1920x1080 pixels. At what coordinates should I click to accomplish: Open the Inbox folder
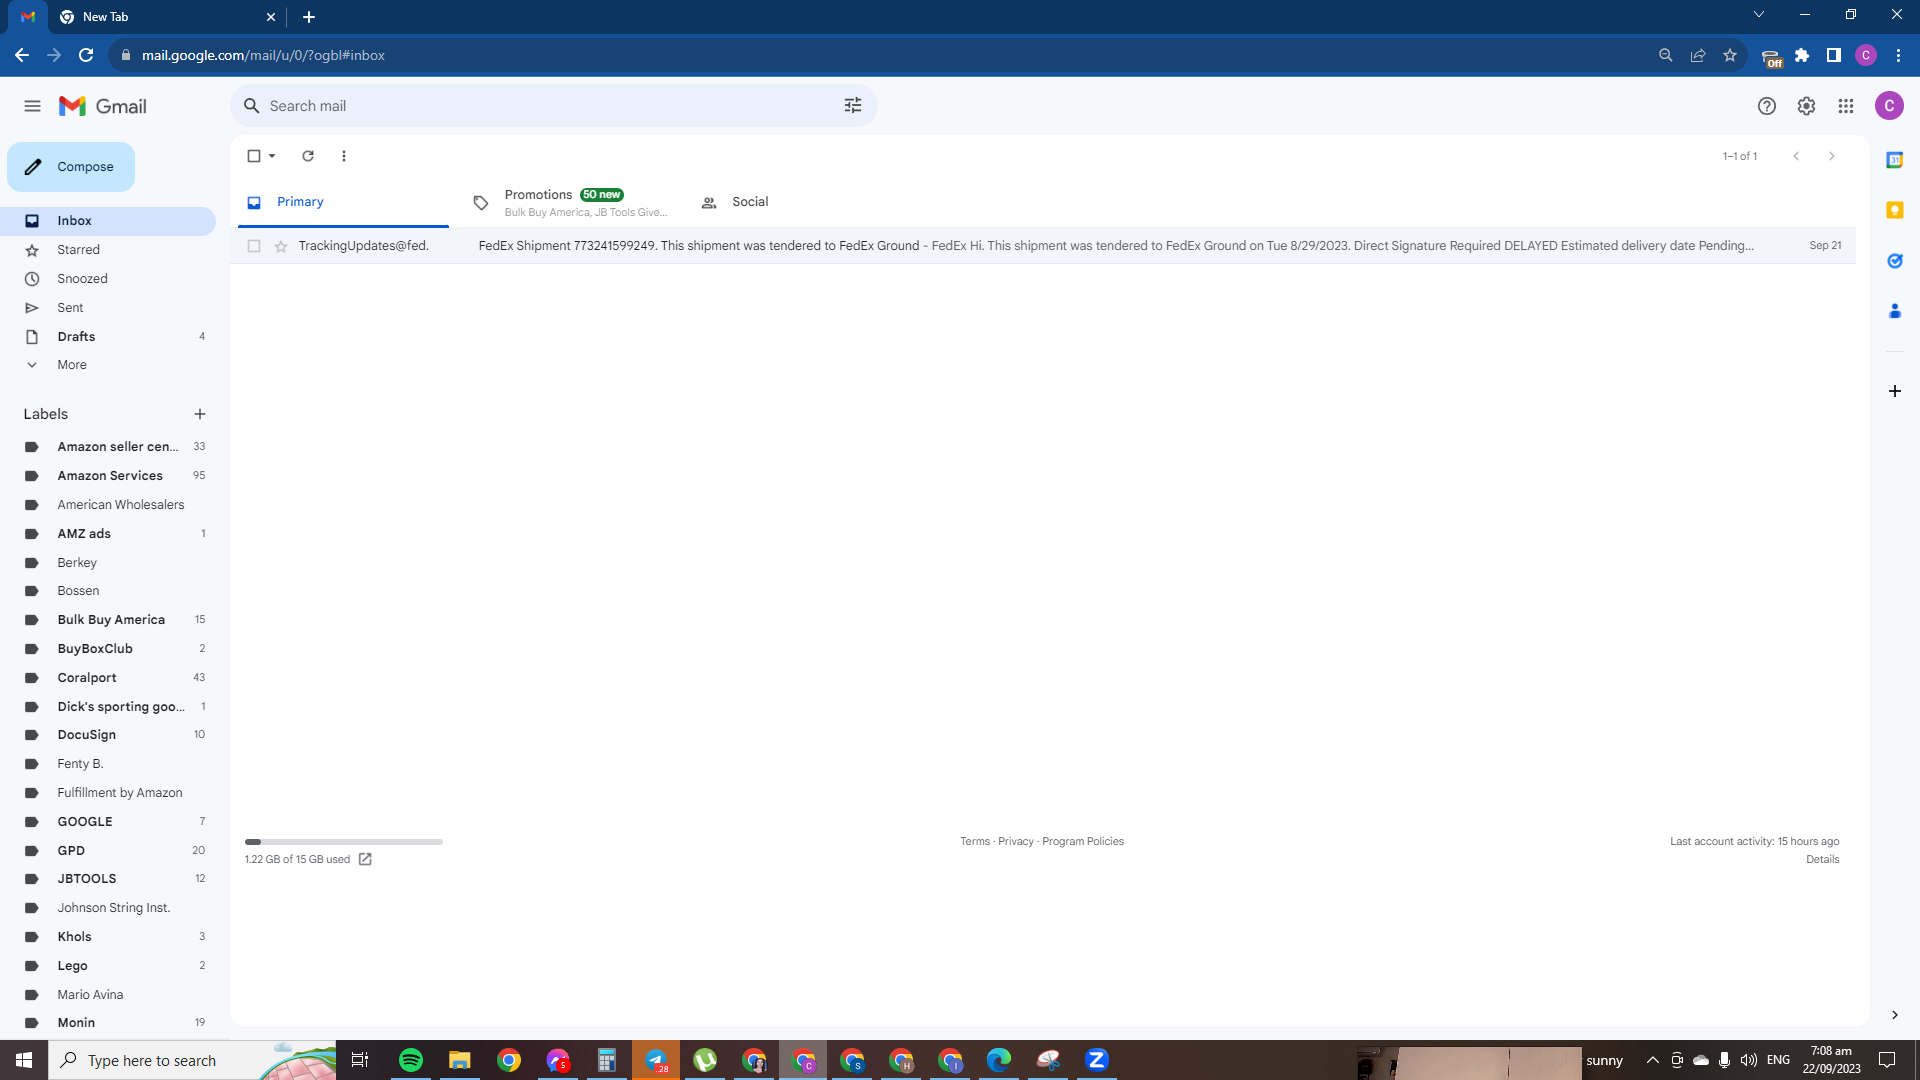click(108, 221)
